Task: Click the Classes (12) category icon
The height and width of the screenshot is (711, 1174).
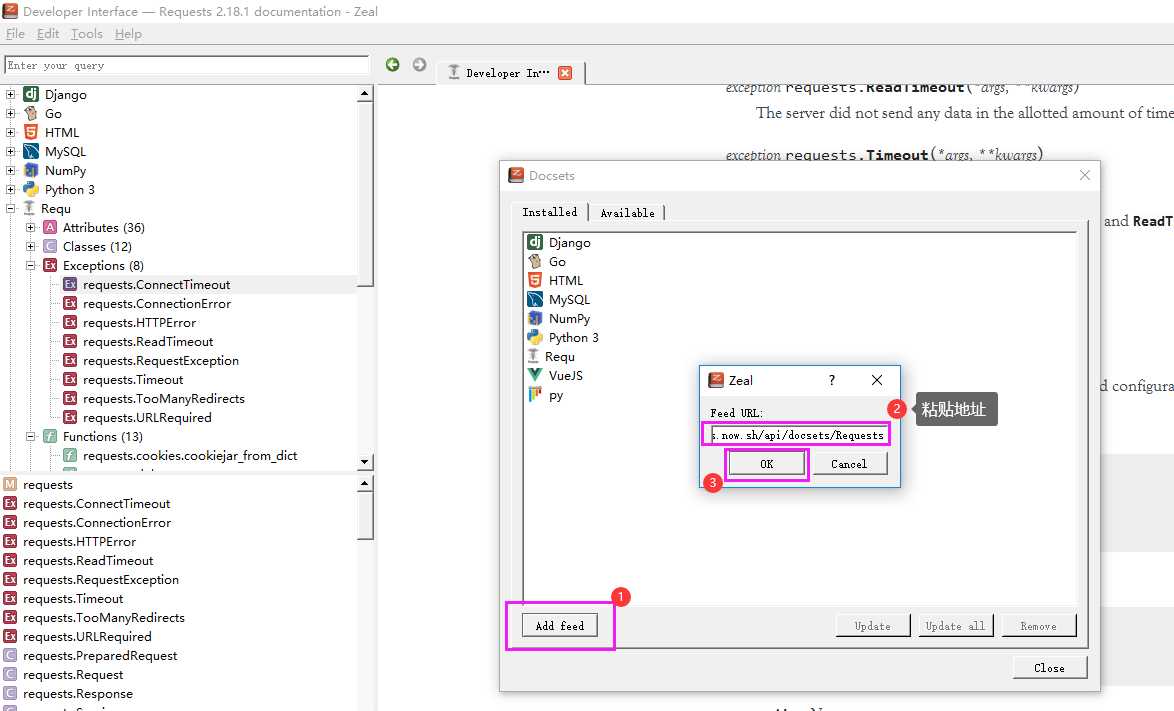Action: (x=50, y=246)
